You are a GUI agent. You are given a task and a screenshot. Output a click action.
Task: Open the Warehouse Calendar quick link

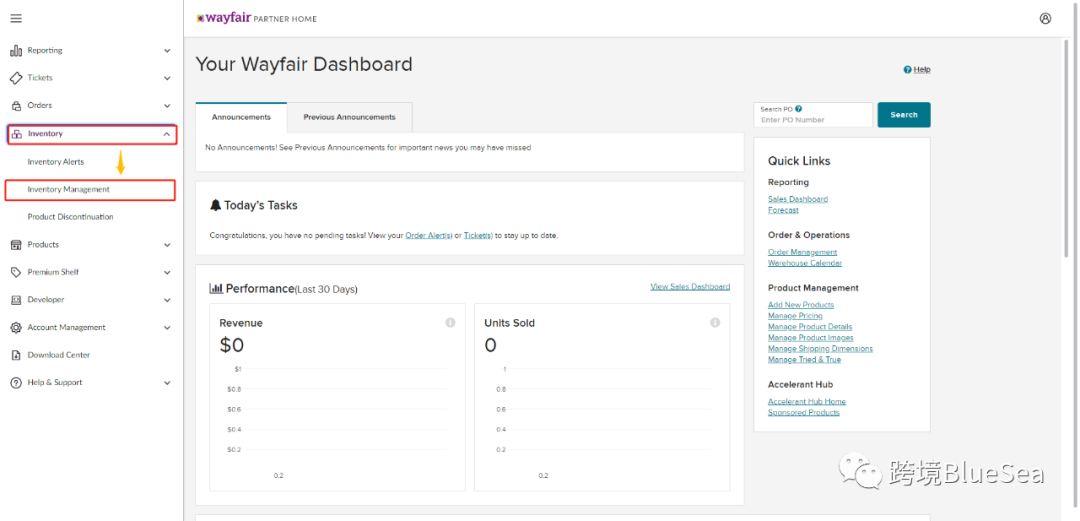[x=804, y=263]
